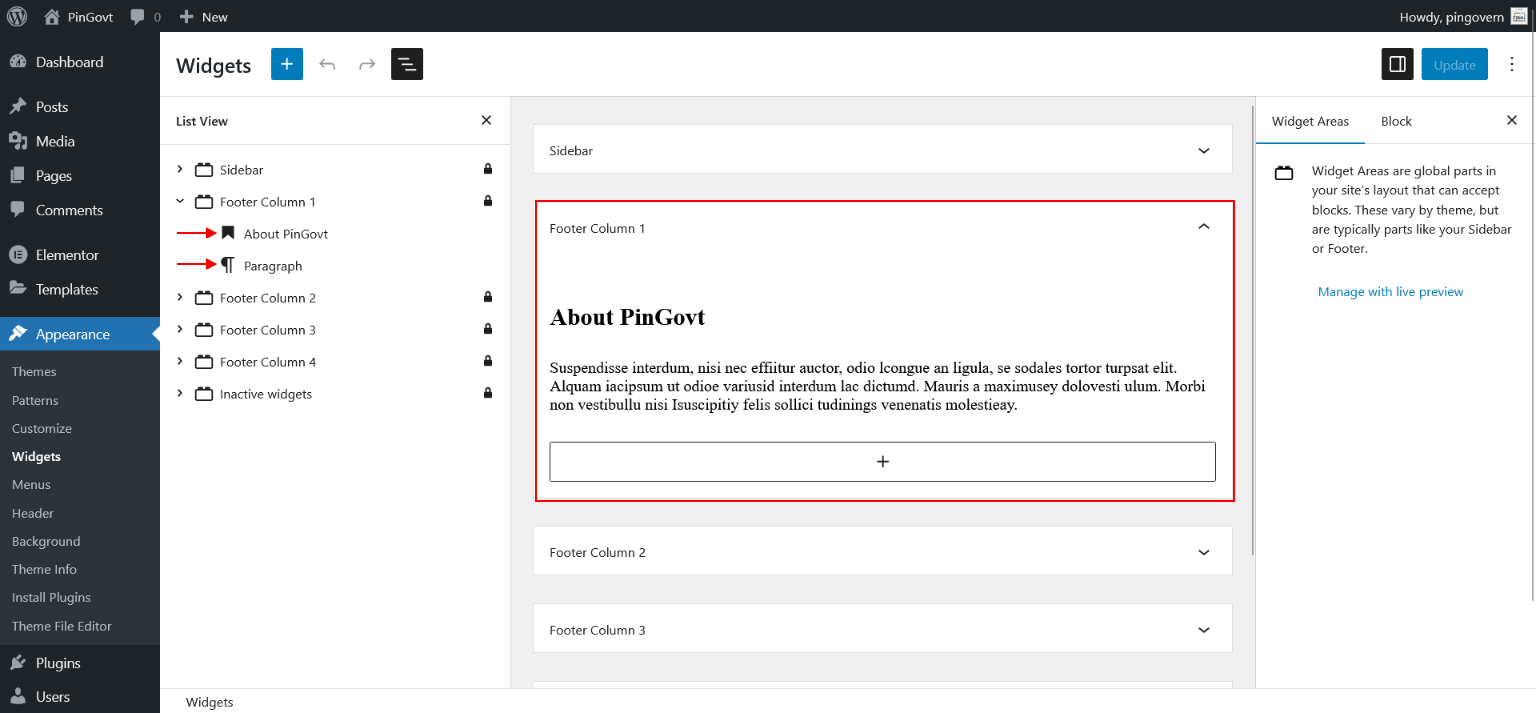This screenshot has width=1536, height=713.
Task: Toggle the Settings sidebar panel button
Action: pos(1397,64)
